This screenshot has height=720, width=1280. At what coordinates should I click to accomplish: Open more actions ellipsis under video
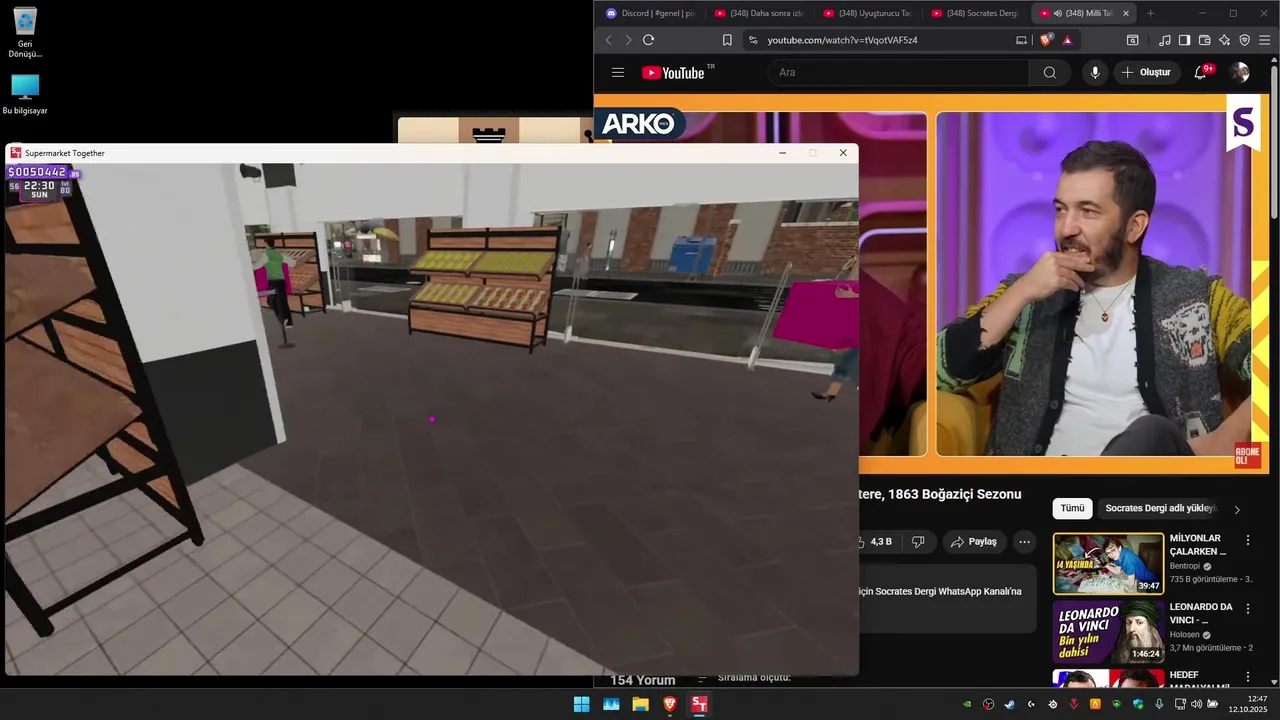pyautogui.click(x=1024, y=541)
